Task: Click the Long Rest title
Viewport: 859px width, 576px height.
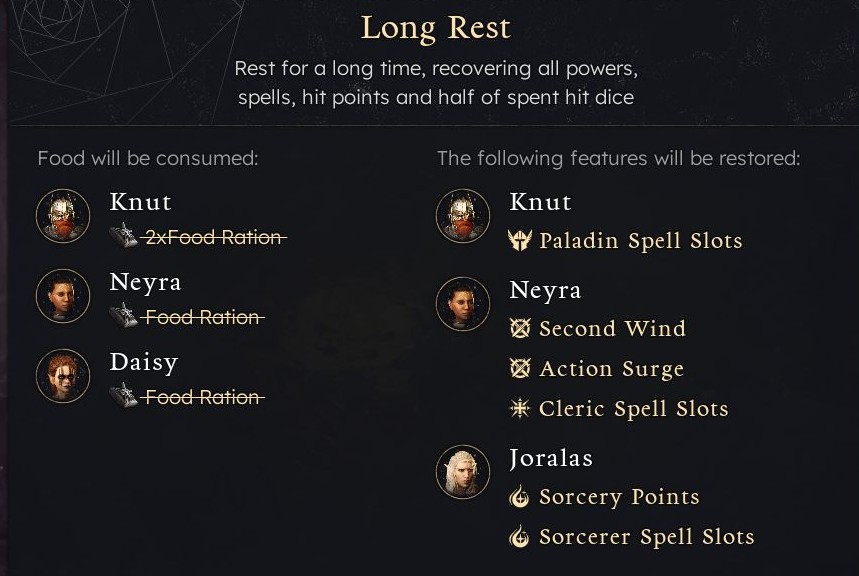Action: tap(435, 28)
